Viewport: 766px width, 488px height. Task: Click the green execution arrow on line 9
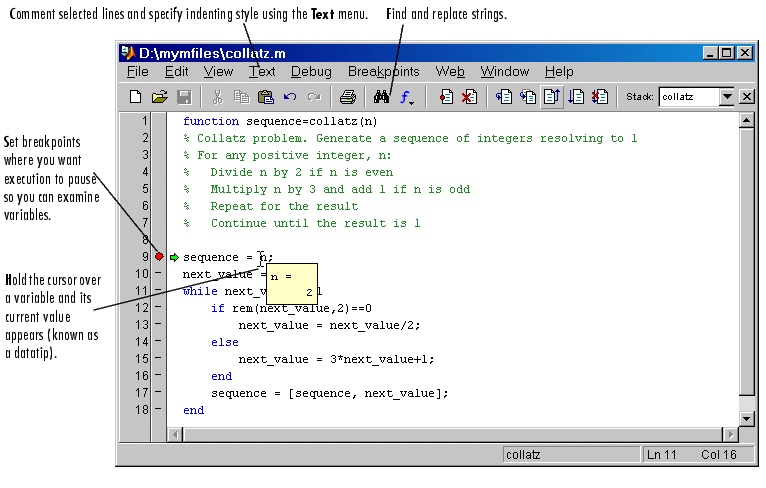174,257
